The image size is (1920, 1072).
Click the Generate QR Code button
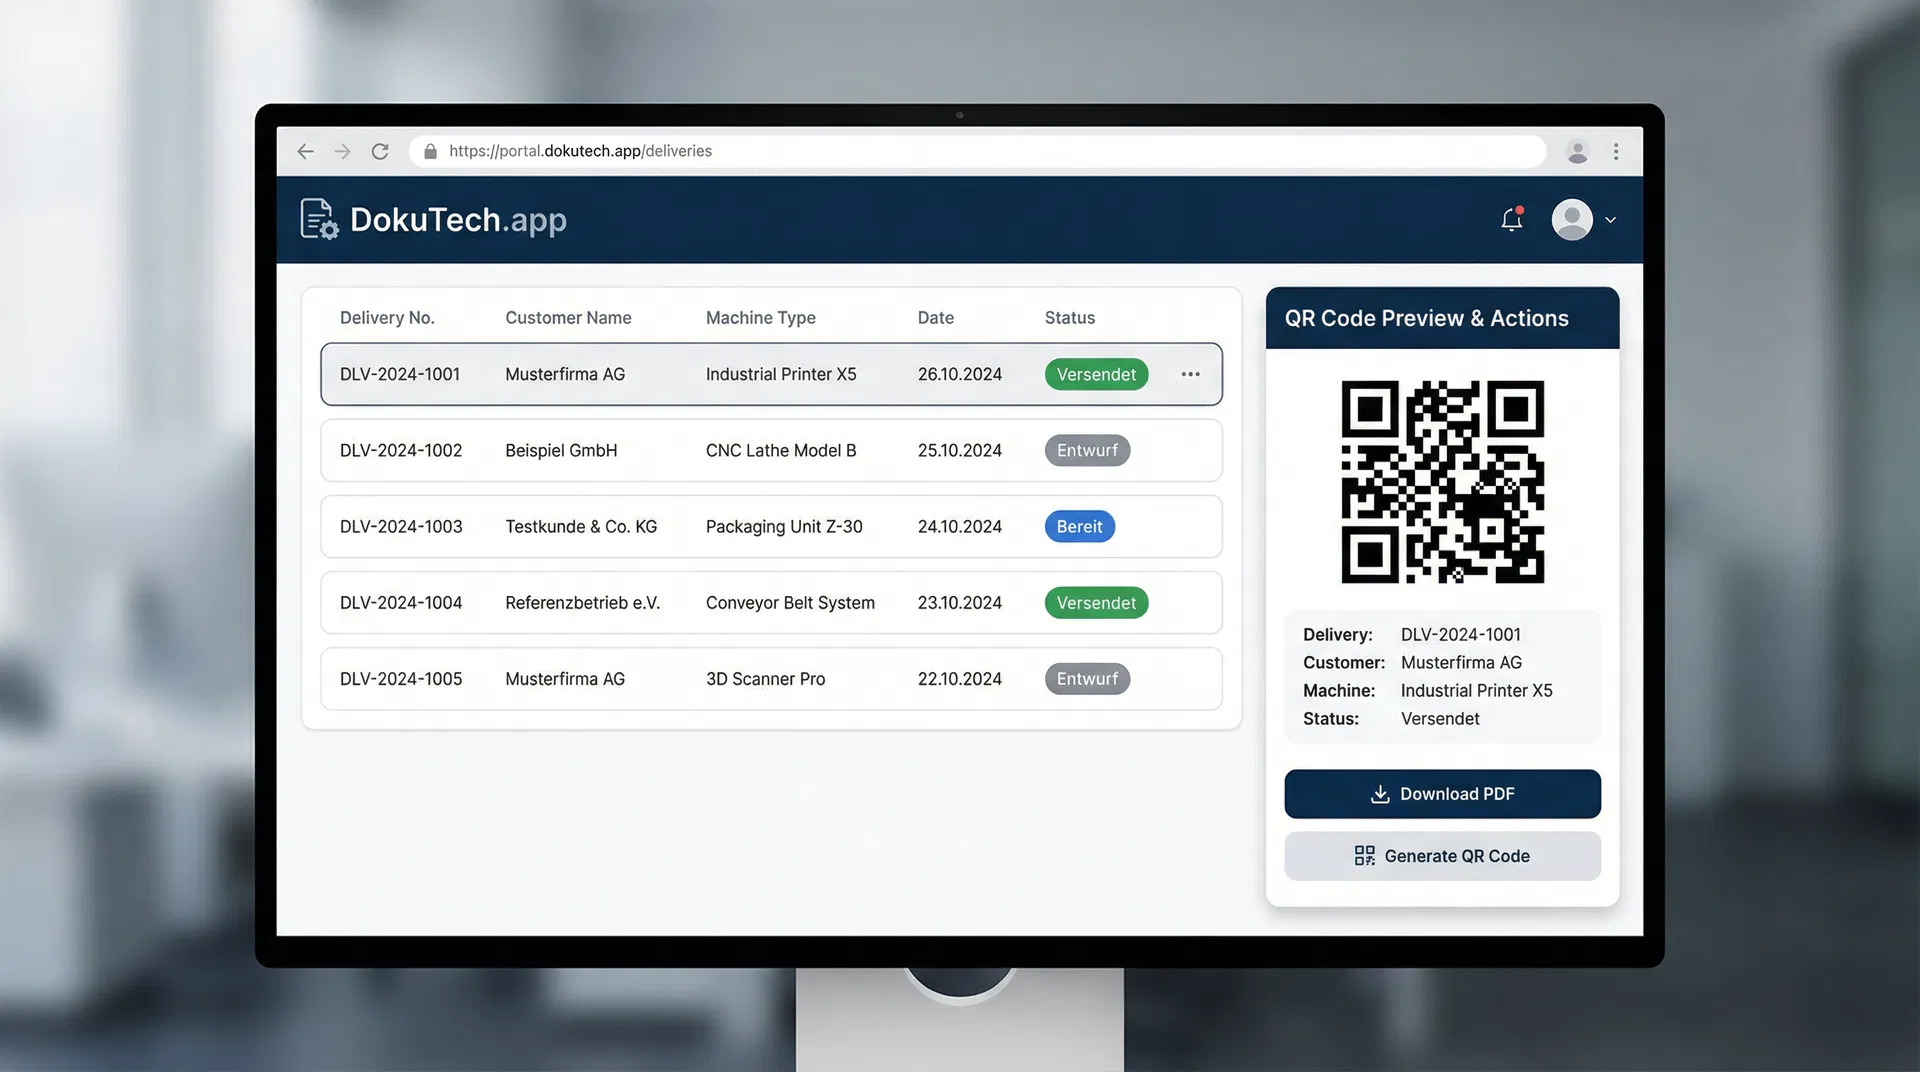click(1442, 856)
